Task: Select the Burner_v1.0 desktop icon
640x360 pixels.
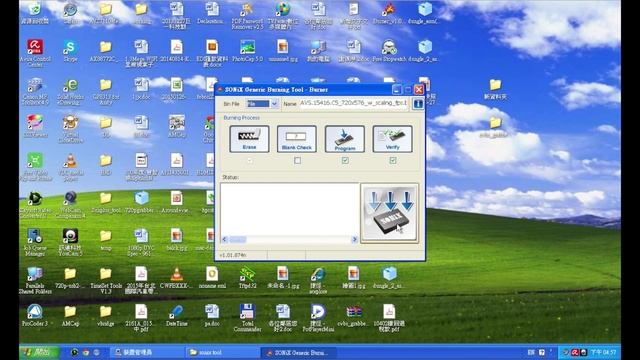Action: pyautogui.click(x=388, y=13)
